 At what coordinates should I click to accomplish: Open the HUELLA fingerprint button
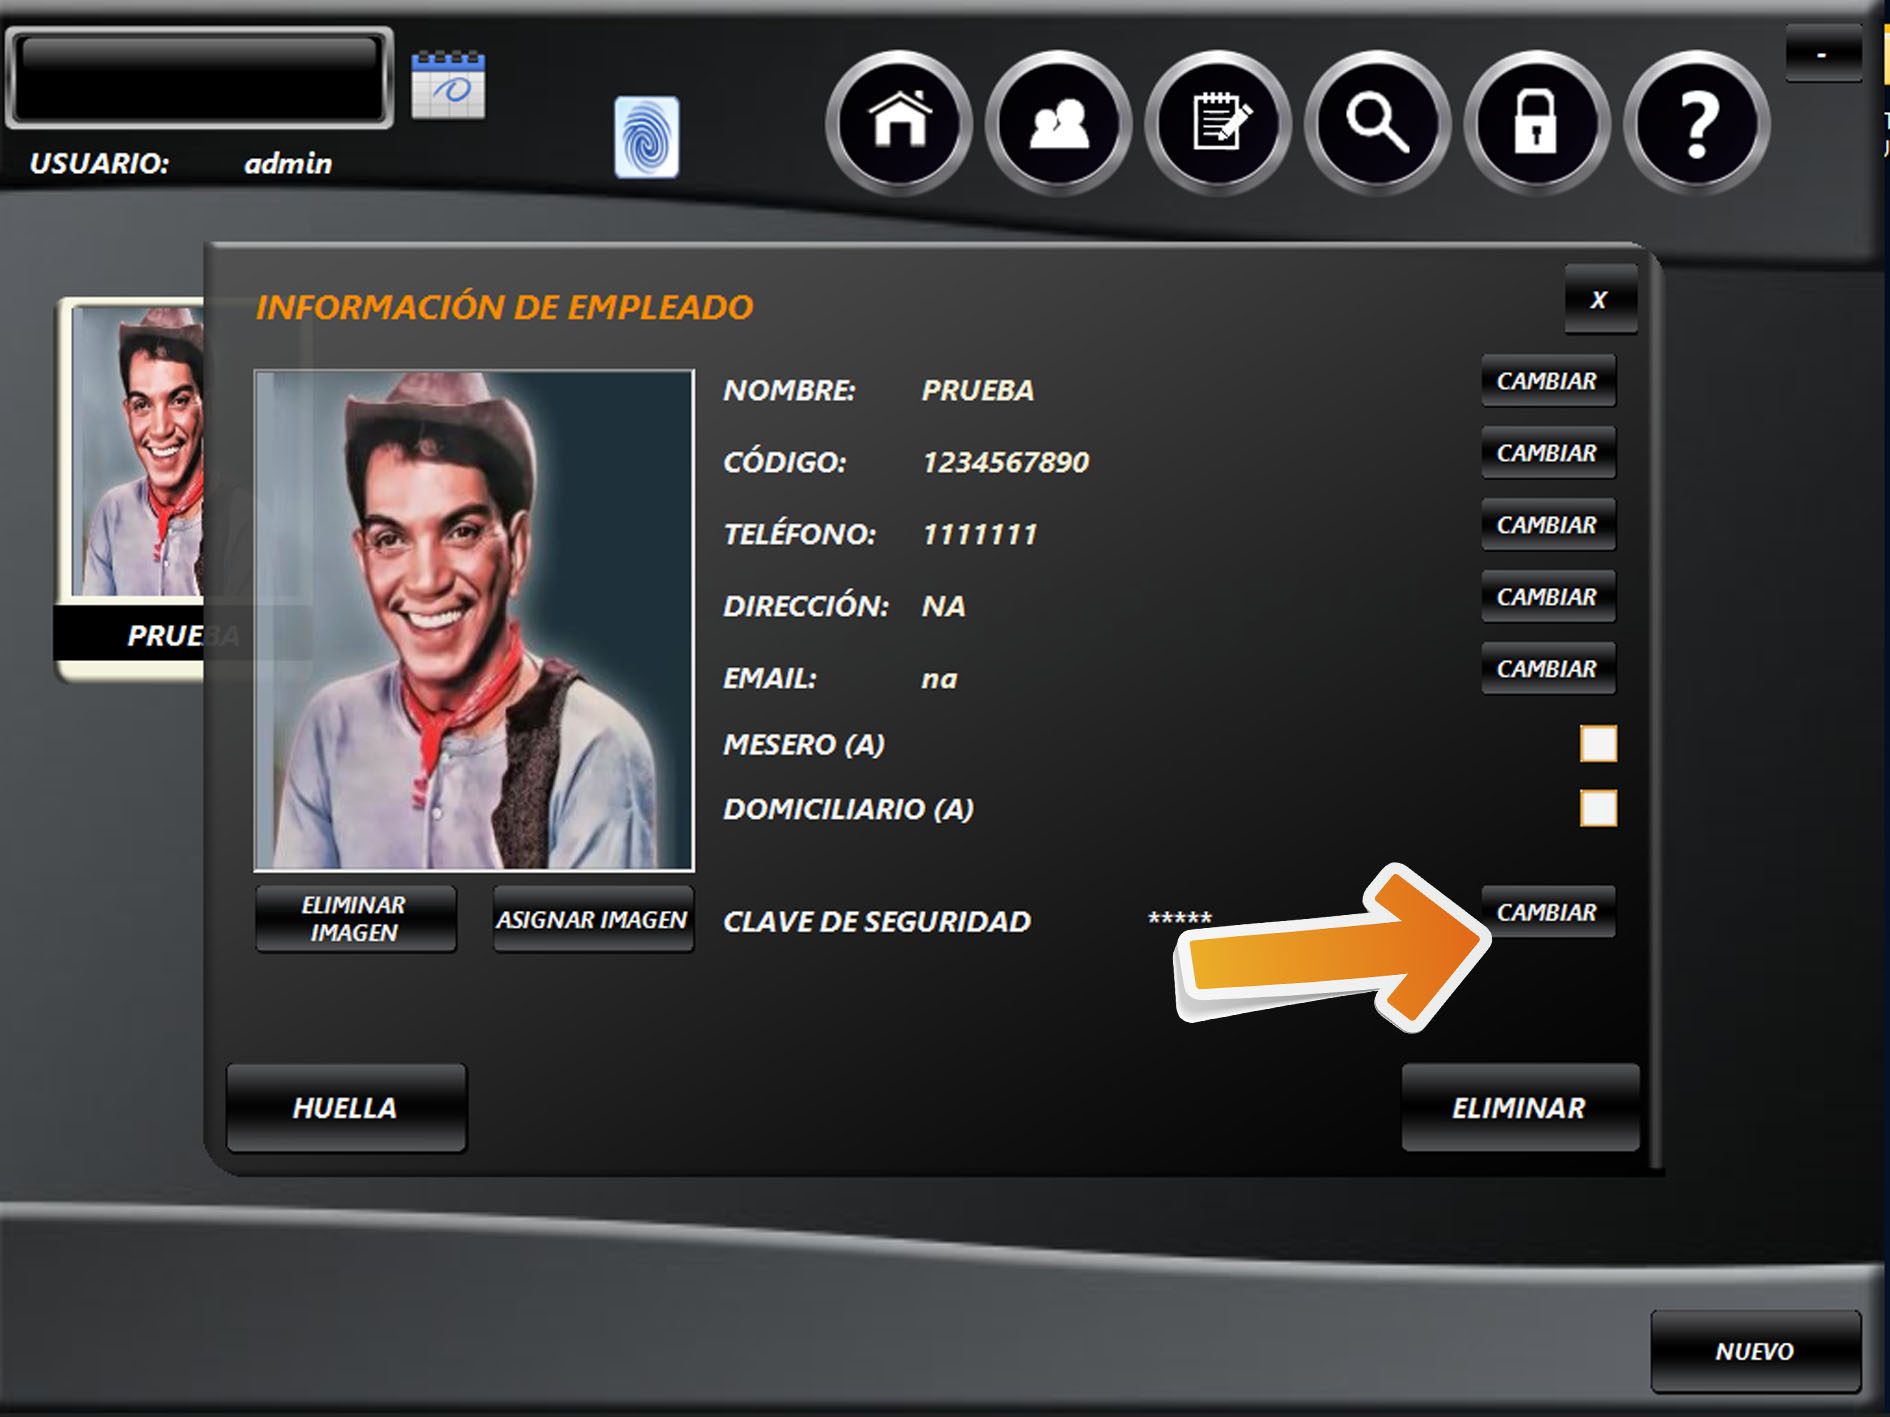(x=346, y=1108)
